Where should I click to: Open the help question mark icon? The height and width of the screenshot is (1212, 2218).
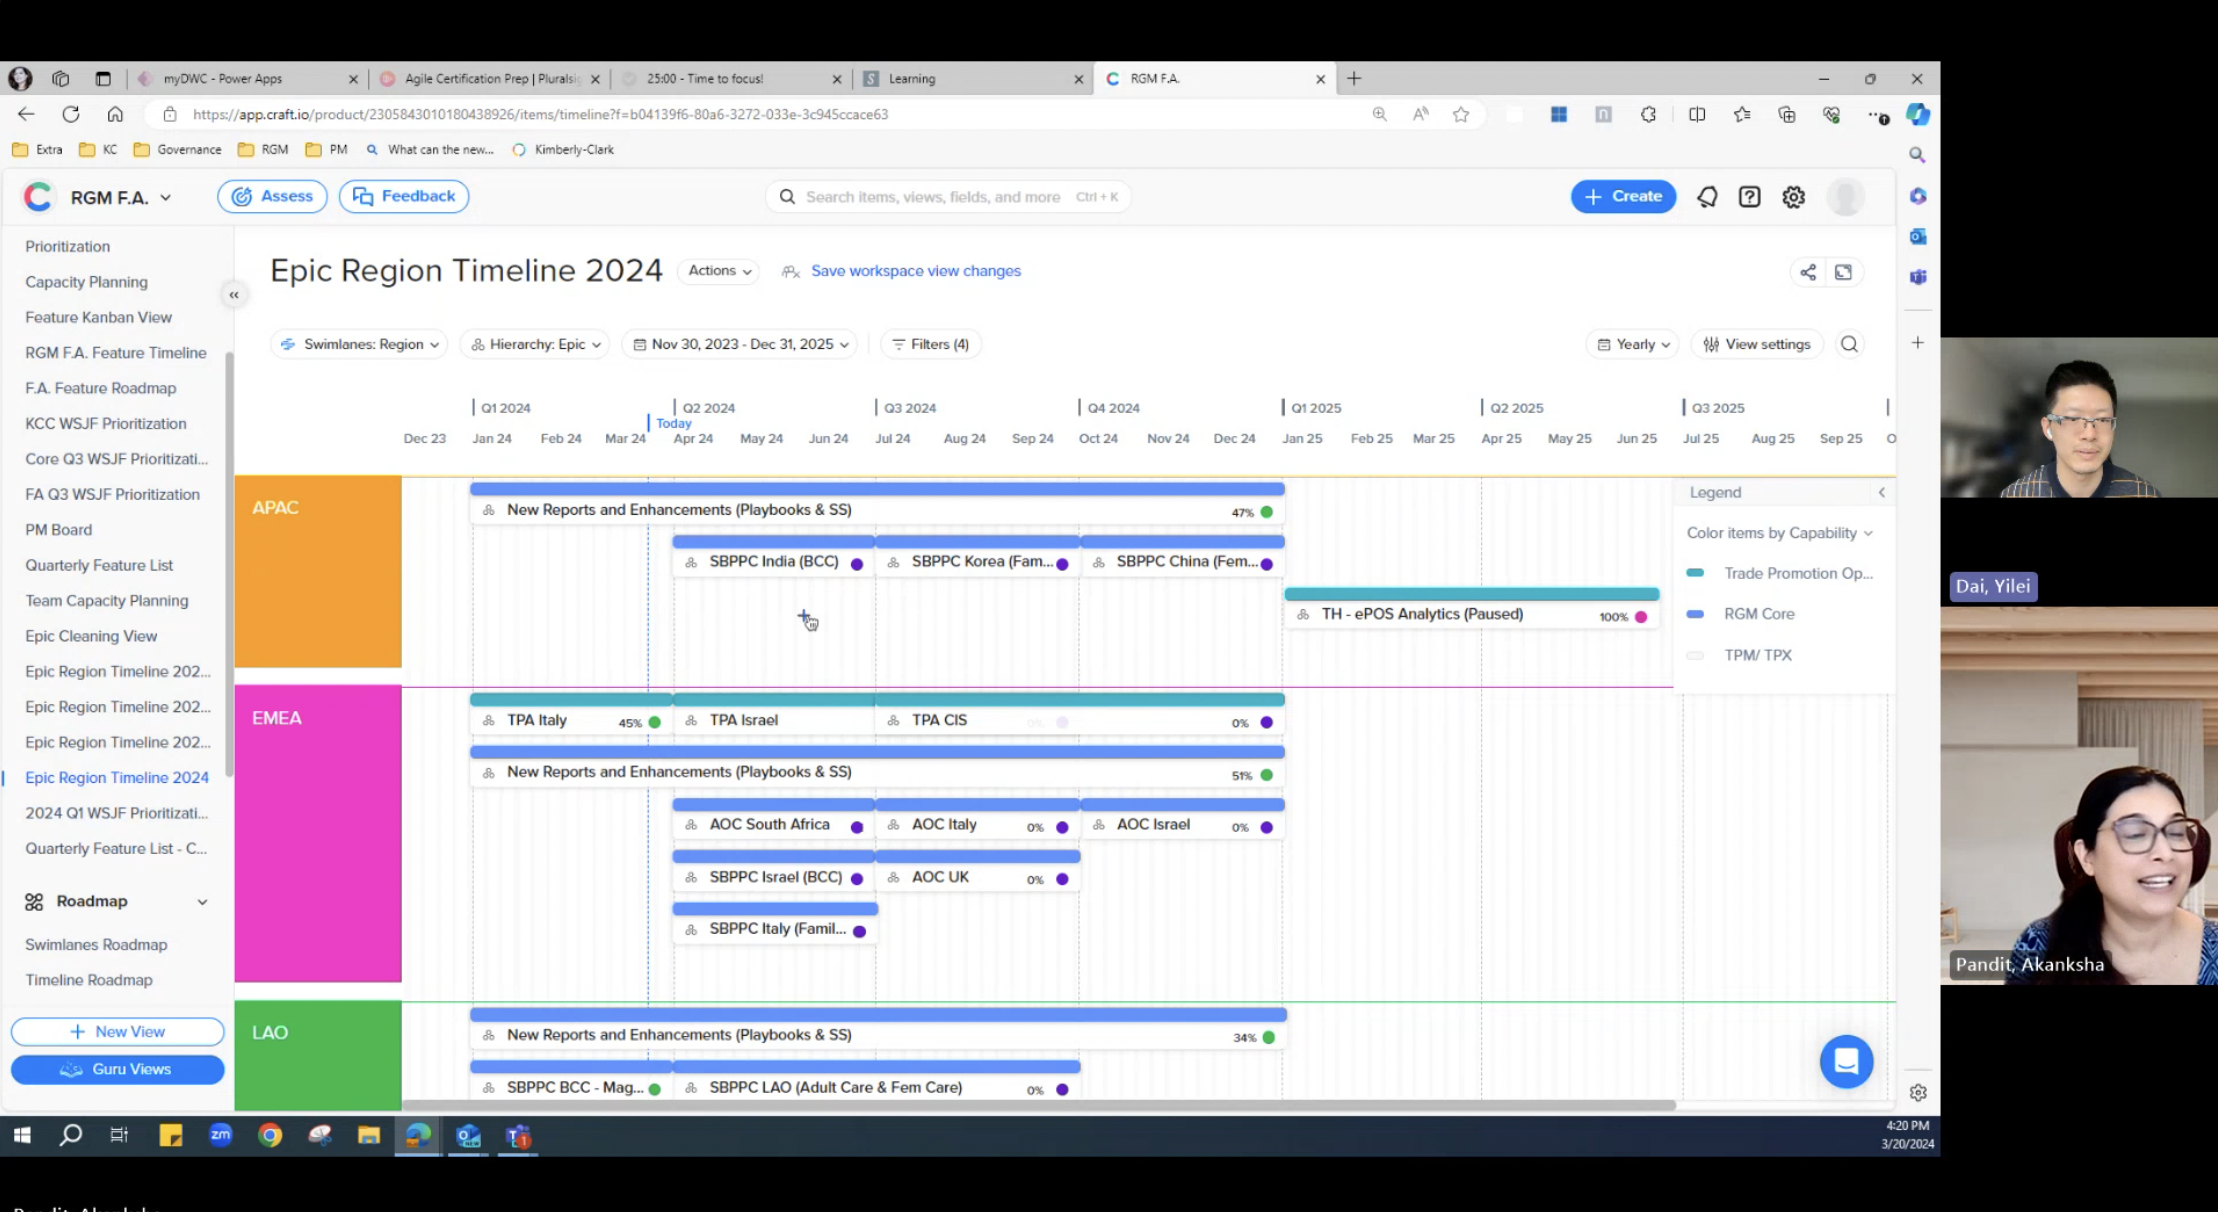pos(1749,197)
